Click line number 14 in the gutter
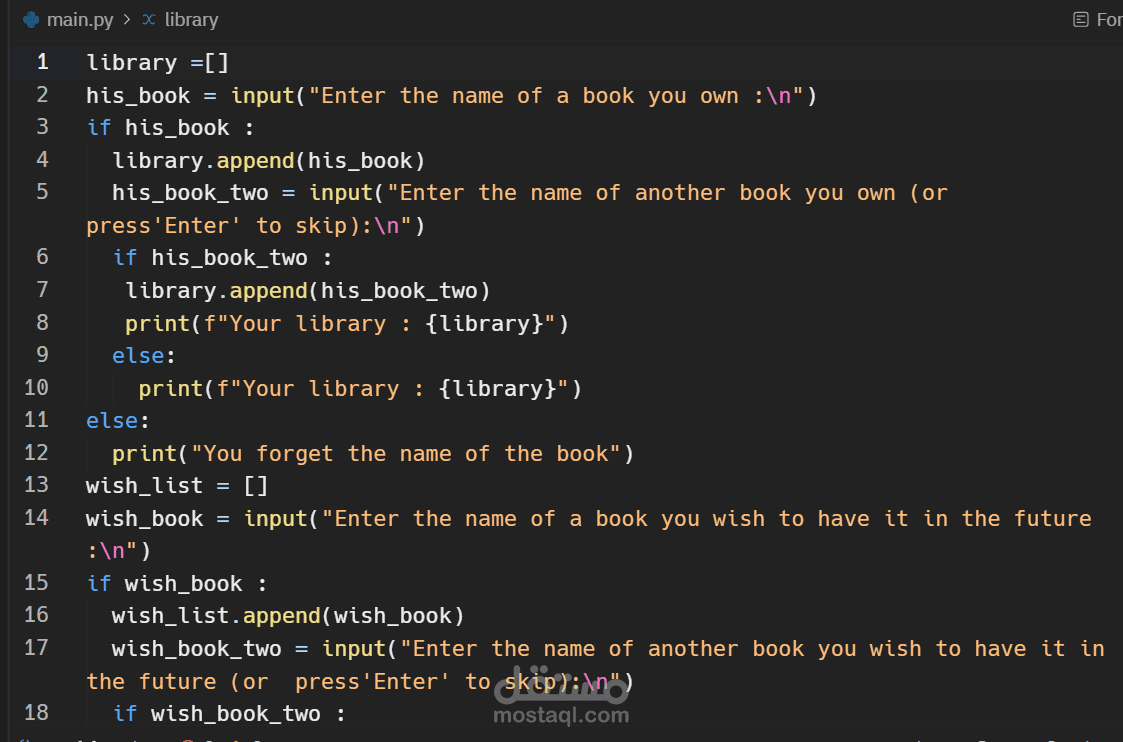Image resolution: width=1123 pixels, height=742 pixels. point(37,517)
